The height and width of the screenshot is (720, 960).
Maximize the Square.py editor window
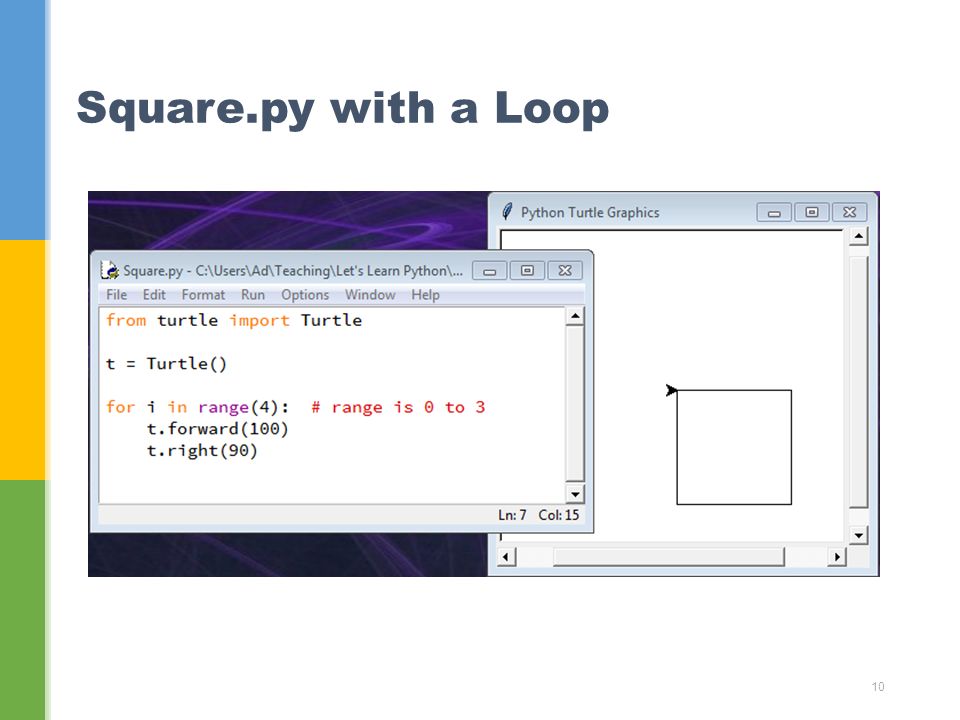tap(527, 271)
